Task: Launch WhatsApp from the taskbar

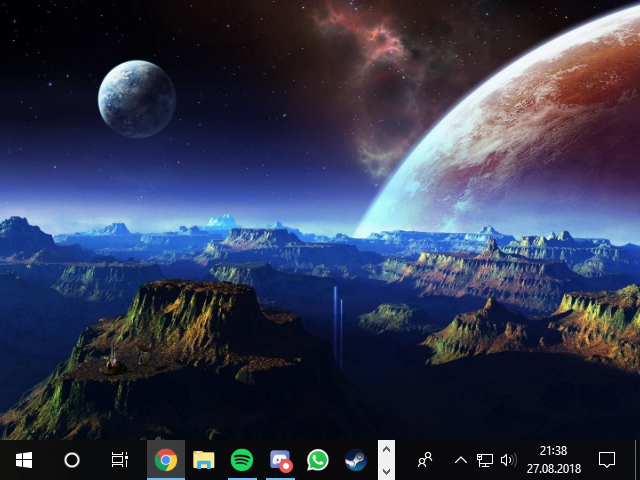Action: [318, 460]
